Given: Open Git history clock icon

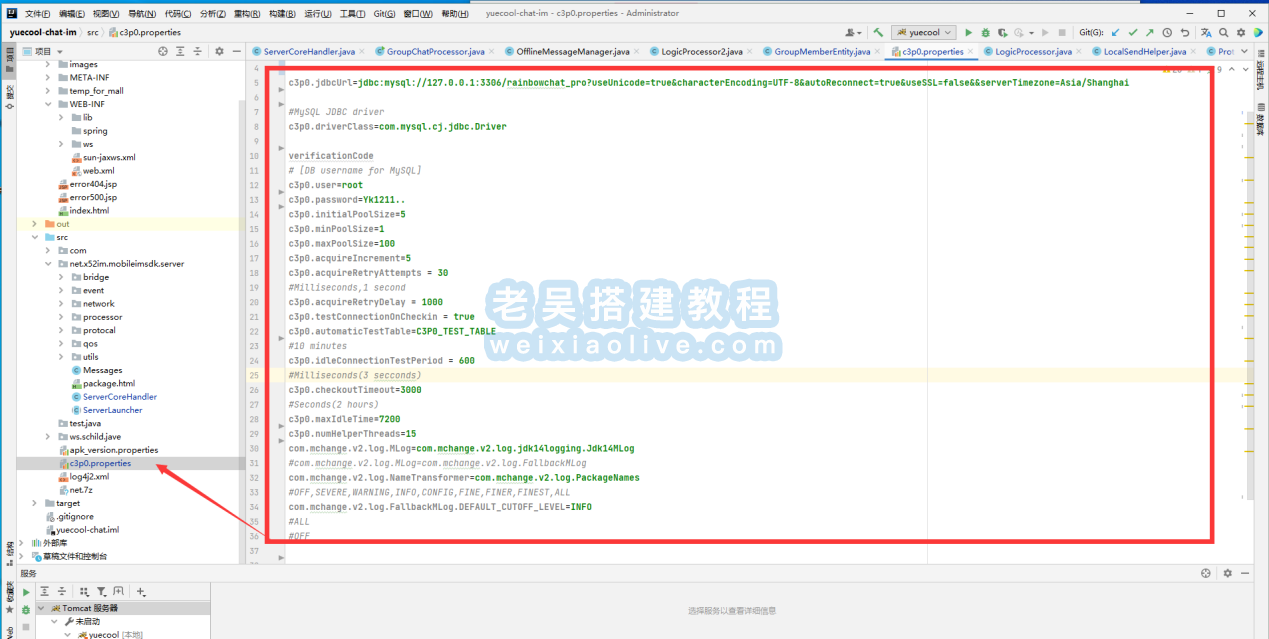Looking at the screenshot, I should click(x=1167, y=33).
